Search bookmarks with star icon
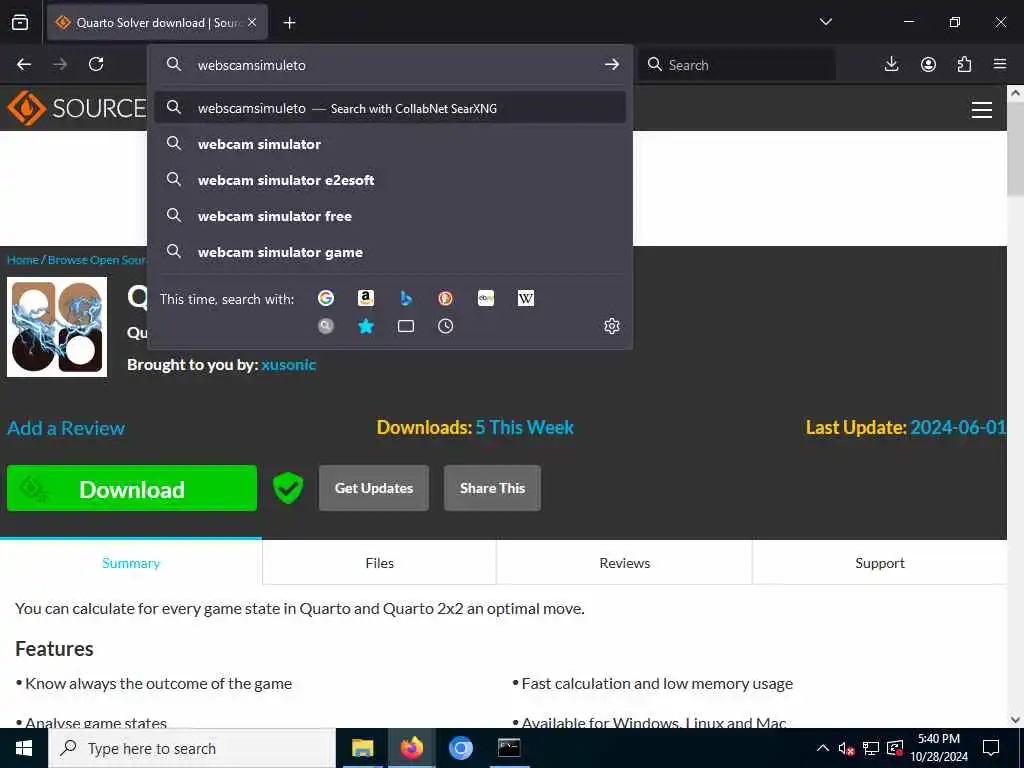This screenshot has height=768, width=1024. click(366, 326)
